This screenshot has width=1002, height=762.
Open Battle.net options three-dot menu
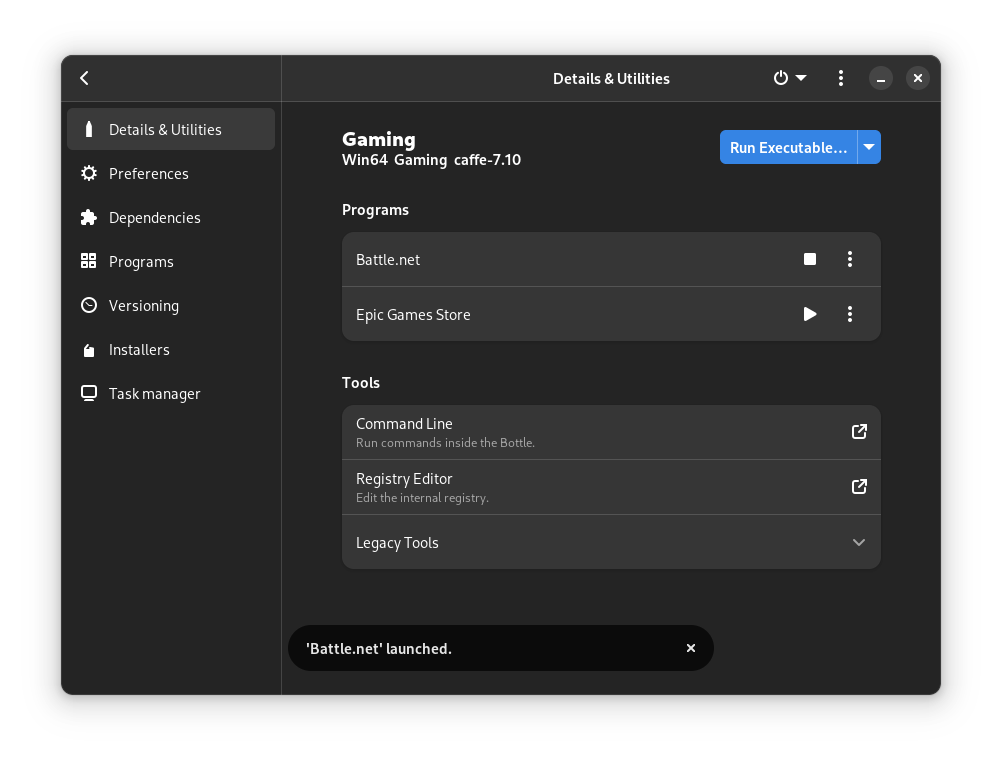coord(850,259)
